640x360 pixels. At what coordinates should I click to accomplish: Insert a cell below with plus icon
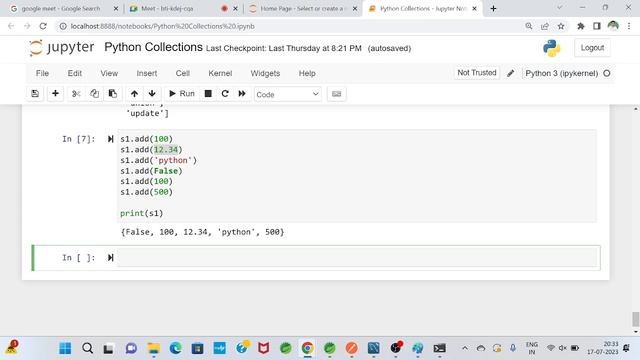coord(55,94)
